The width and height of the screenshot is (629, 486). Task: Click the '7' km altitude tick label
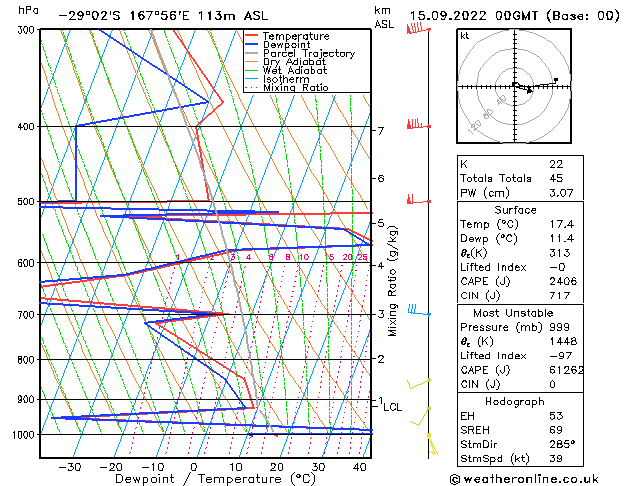[380, 131]
